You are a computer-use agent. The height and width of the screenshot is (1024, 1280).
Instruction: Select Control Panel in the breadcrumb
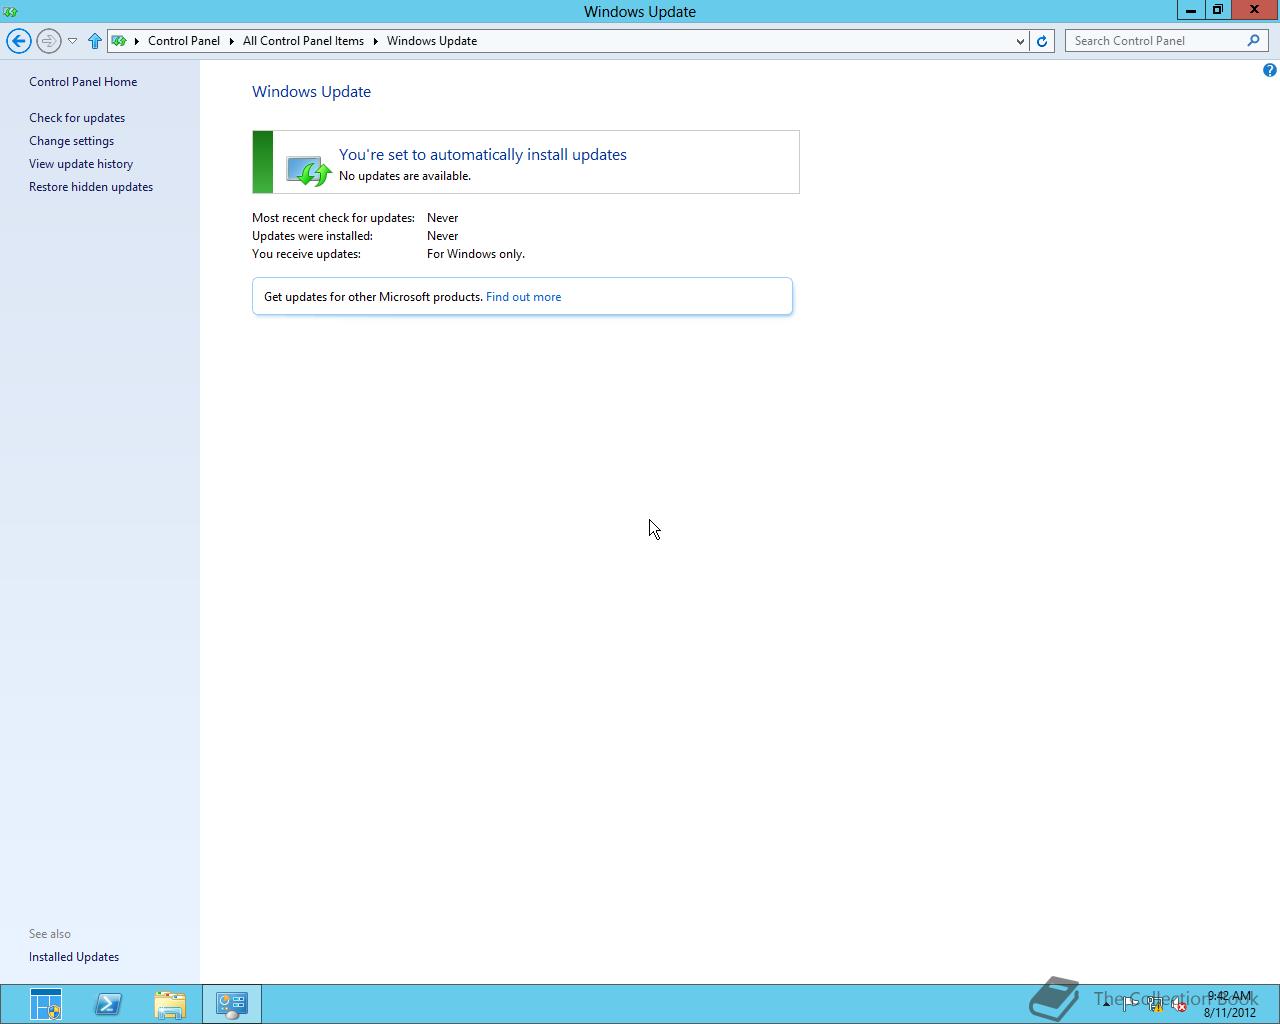coord(184,41)
